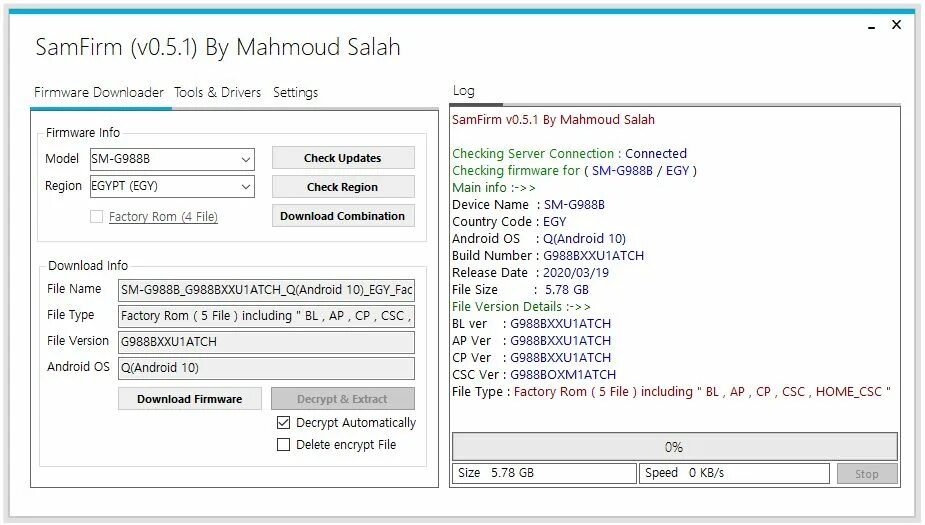Screen dimensions: 925x525
Task: Click Download Combination button
Action: point(343,216)
